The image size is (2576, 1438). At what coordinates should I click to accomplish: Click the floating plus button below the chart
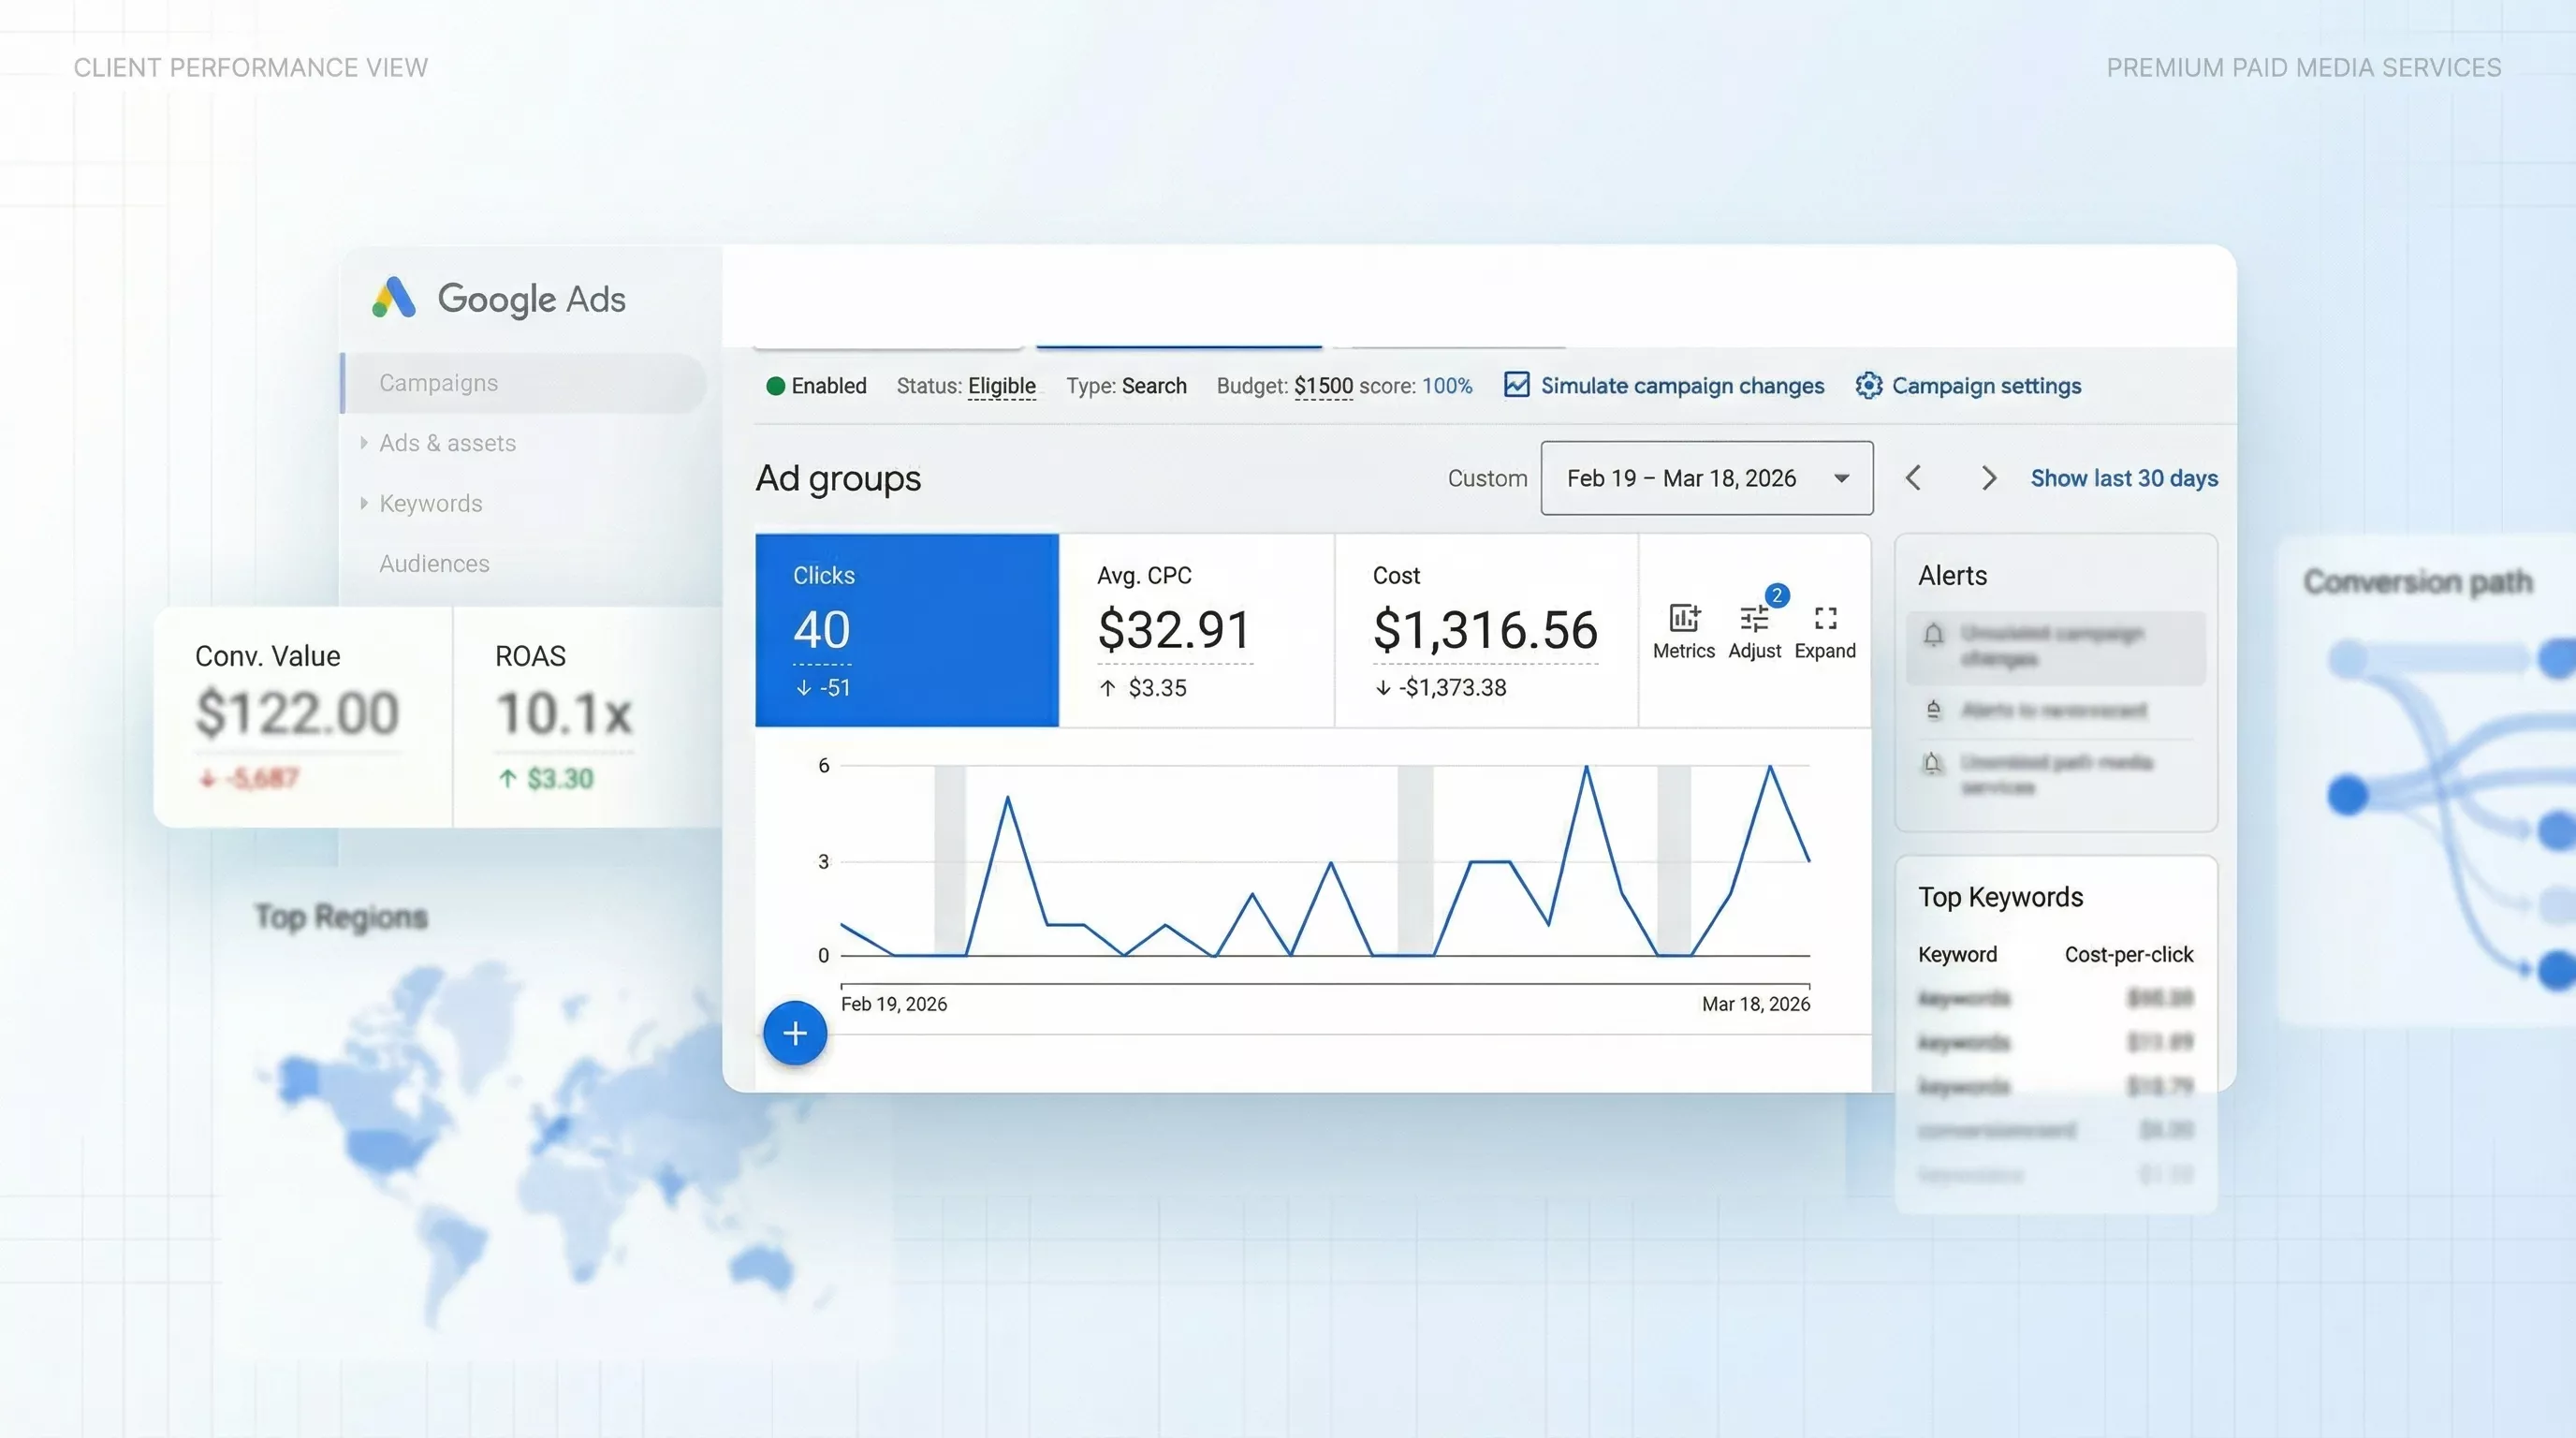click(794, 1033)
